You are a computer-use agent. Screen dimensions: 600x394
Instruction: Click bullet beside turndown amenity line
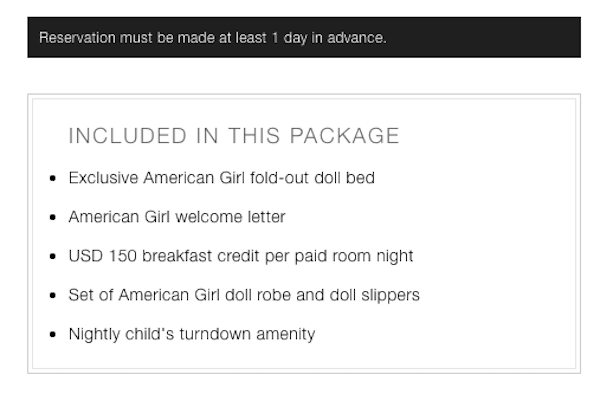(53, 334)
